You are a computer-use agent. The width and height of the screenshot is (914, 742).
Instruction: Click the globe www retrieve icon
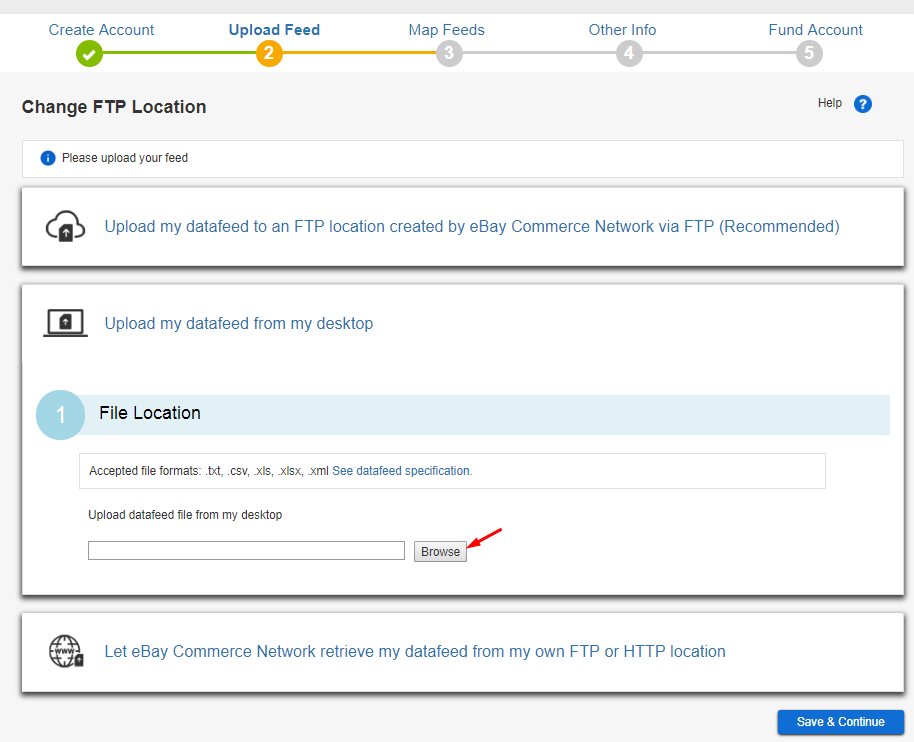point(66,651)
